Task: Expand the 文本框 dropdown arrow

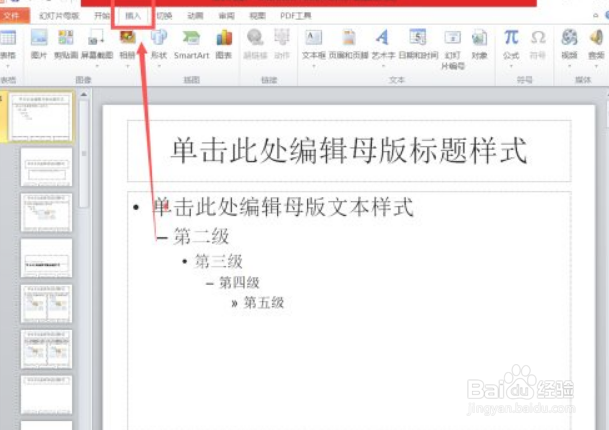Action: (313, 66)
